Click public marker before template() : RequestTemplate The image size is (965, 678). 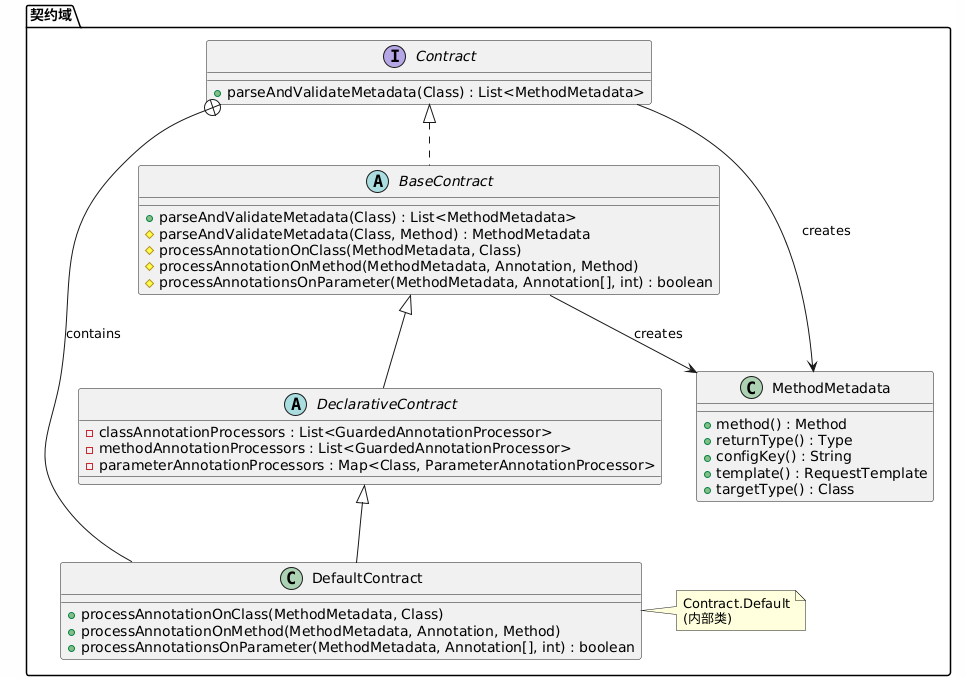tap(707, 474)
